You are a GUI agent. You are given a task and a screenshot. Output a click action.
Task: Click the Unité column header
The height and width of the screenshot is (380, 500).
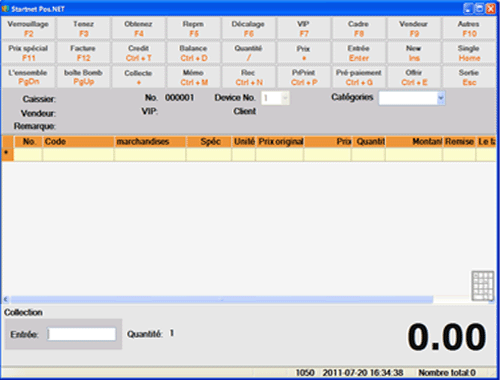click(244, 142)
